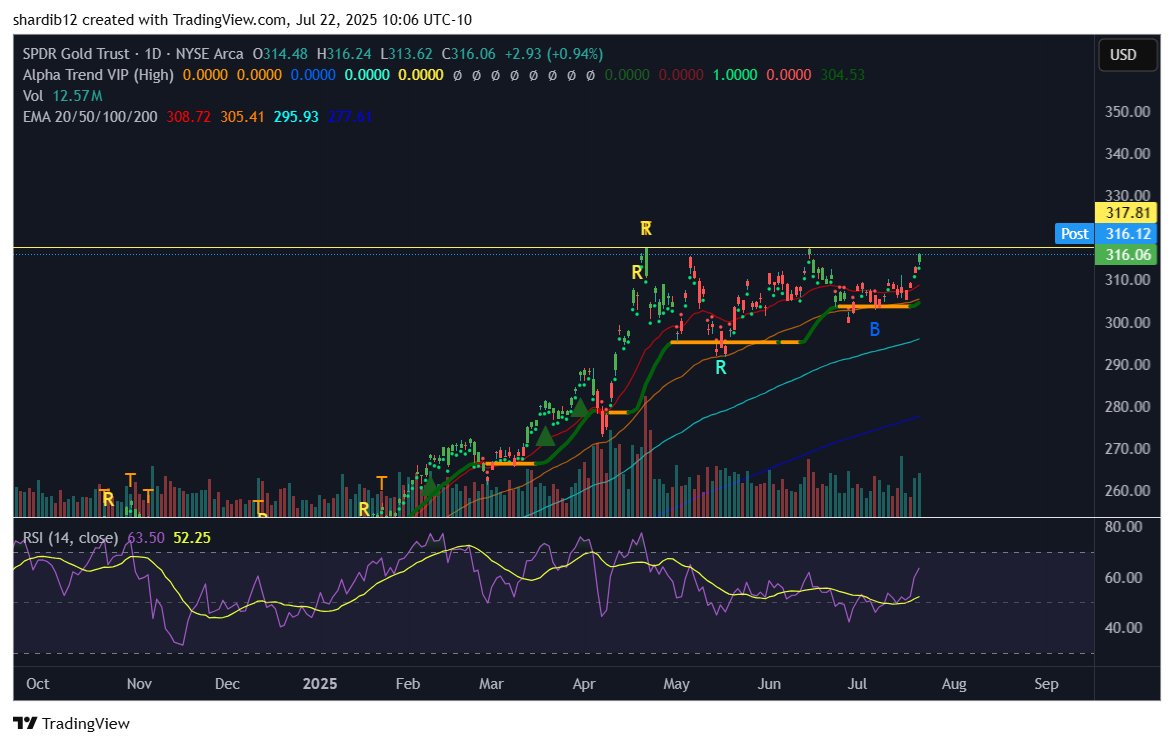
Task: Click the orange EMA value 305.41
Action: coord(243,117)
